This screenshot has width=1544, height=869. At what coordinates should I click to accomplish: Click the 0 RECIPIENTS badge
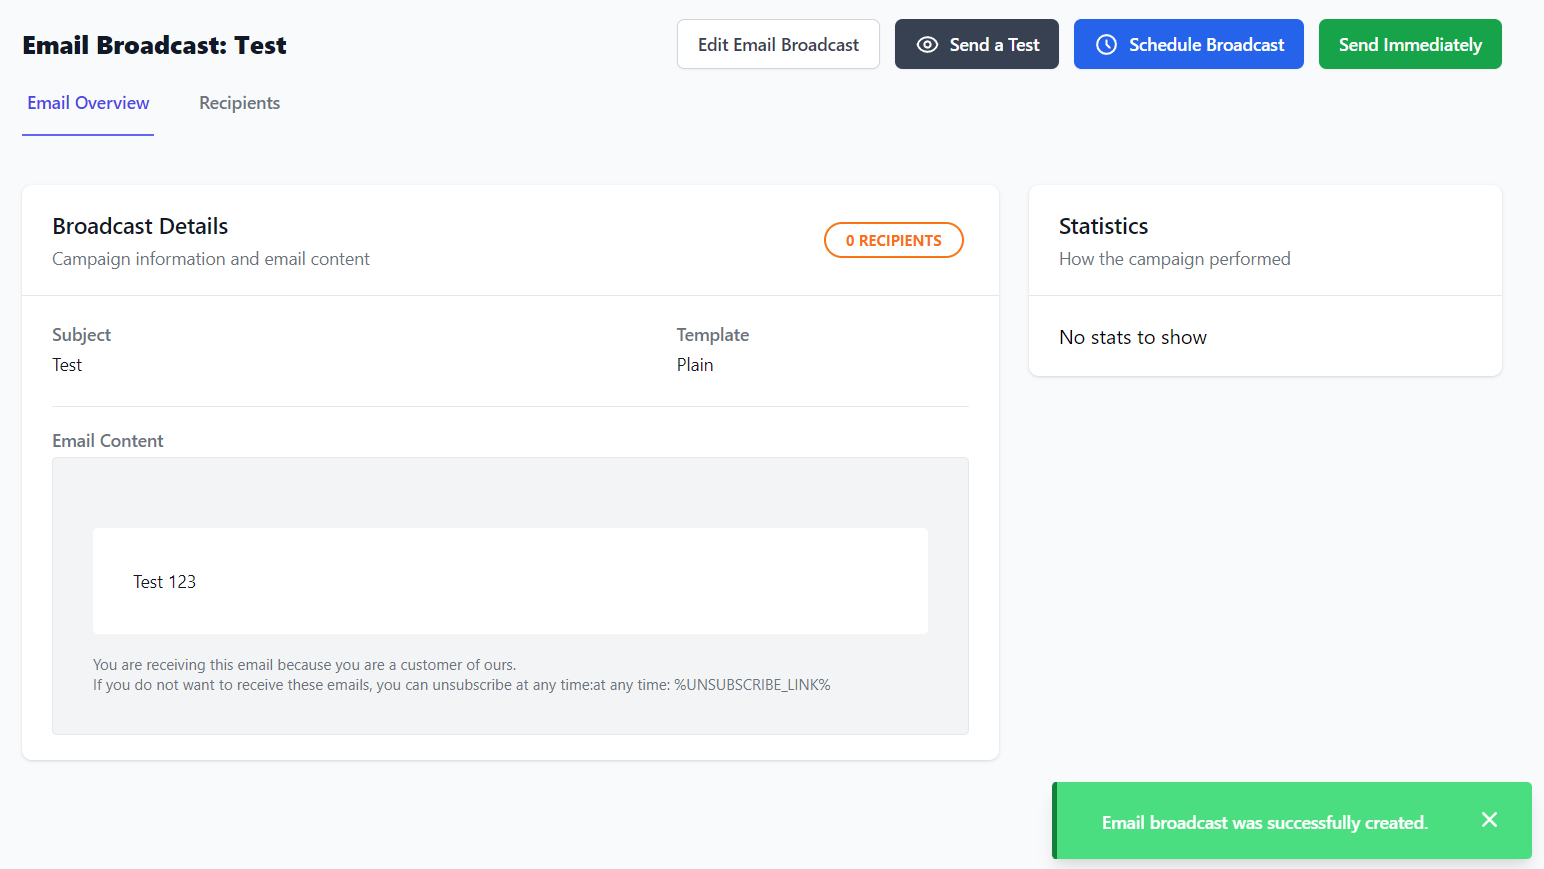click(x=894, y=240)
